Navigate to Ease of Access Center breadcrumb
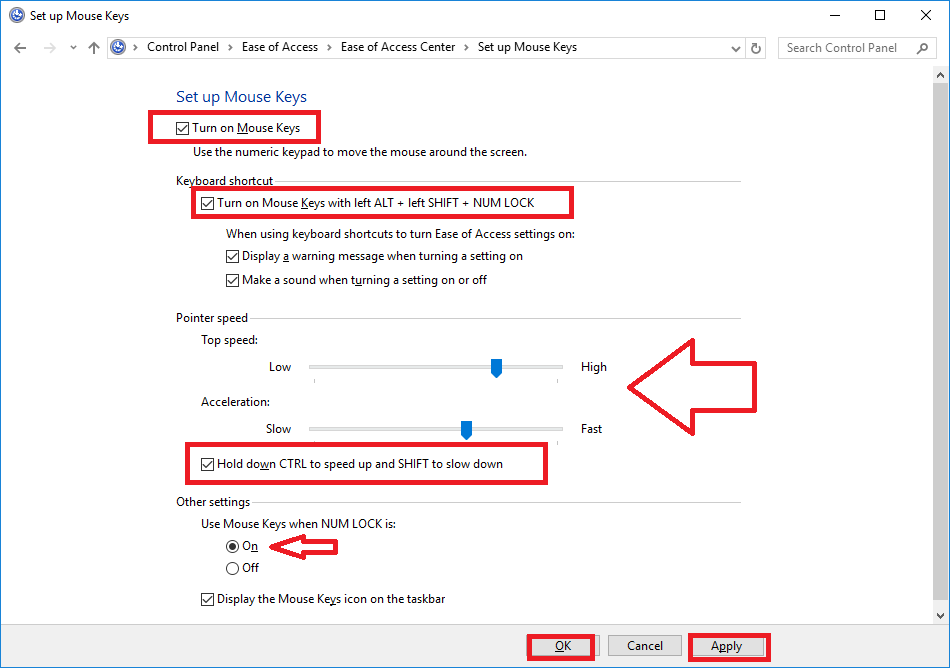 pyautogui.click(x=398, y=46)
